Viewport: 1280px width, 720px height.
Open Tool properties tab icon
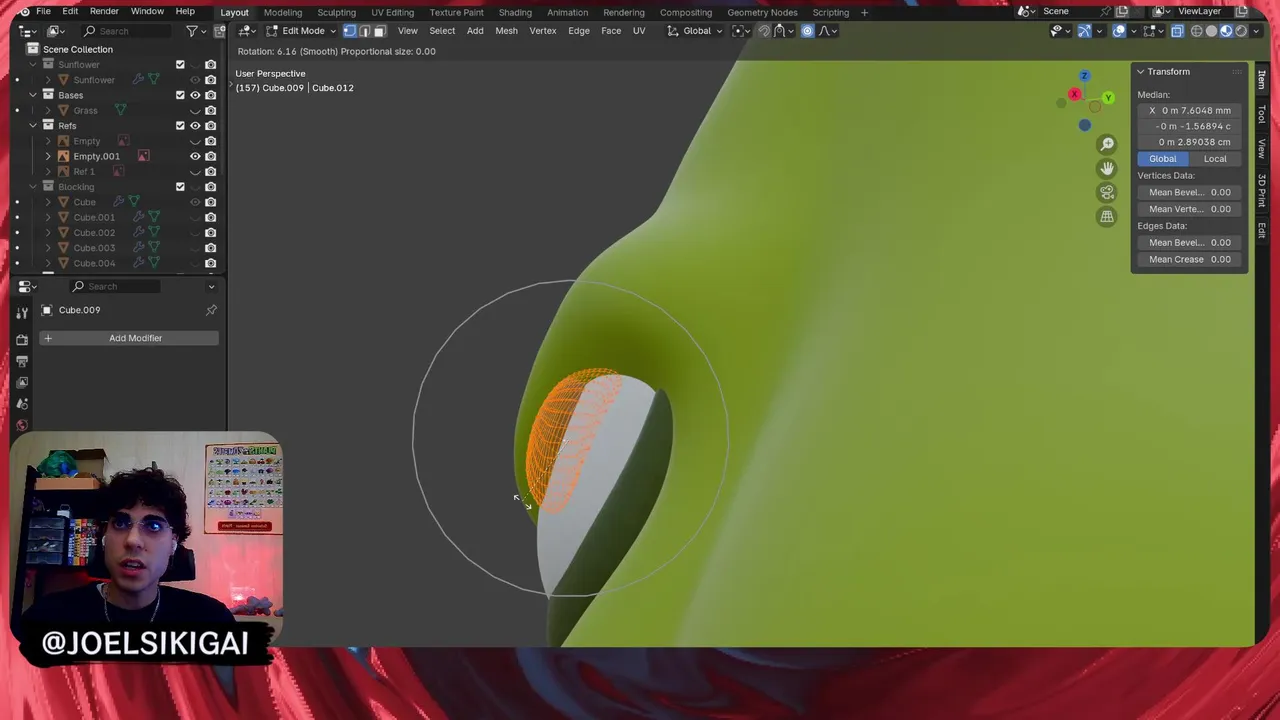[22, 313]
